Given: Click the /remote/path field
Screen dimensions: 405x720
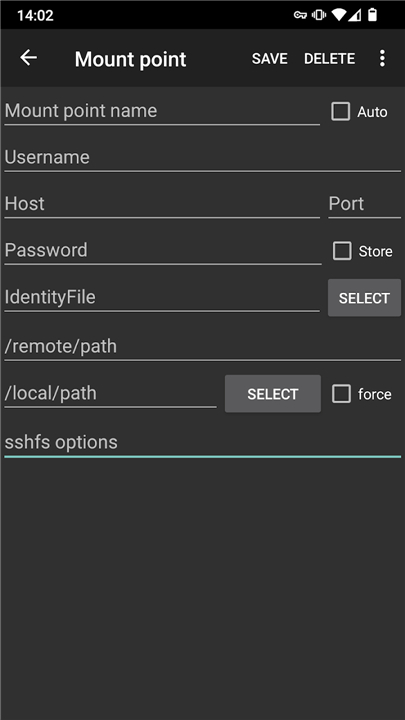Looking at the screenshot, I should [x=202, y=347].
